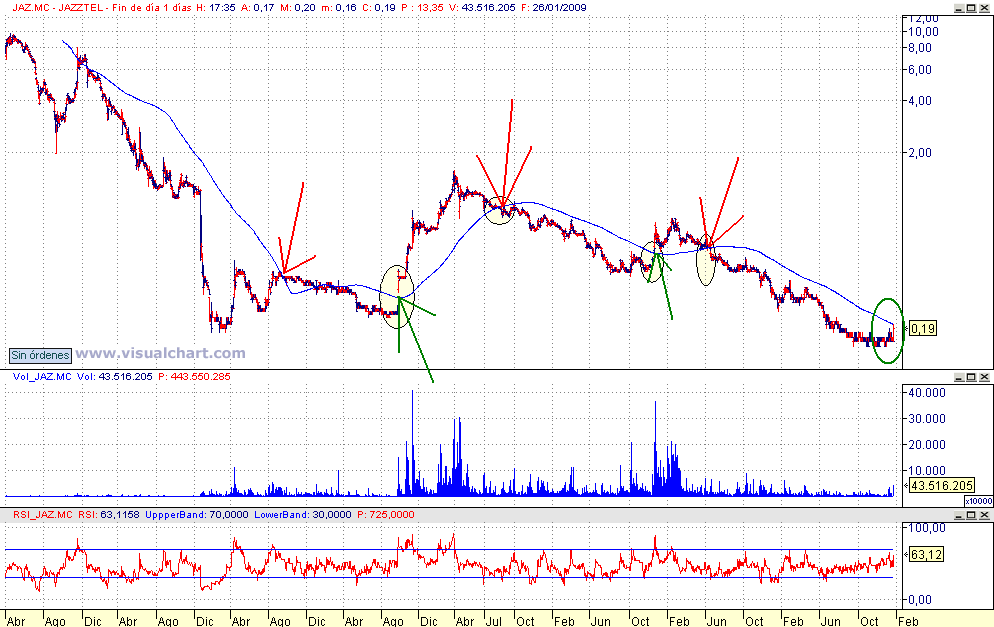Click the 'RSI: 63,1158' reading

coord(109,515)
